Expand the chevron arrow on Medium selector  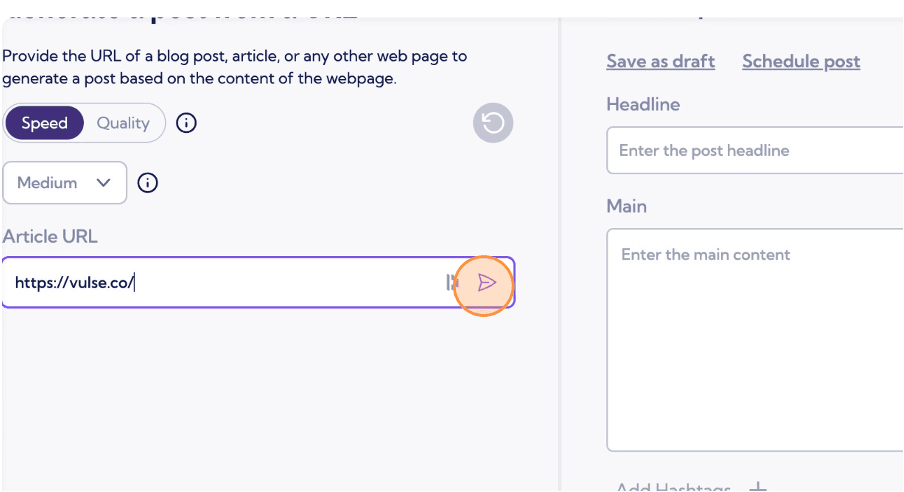104,183
